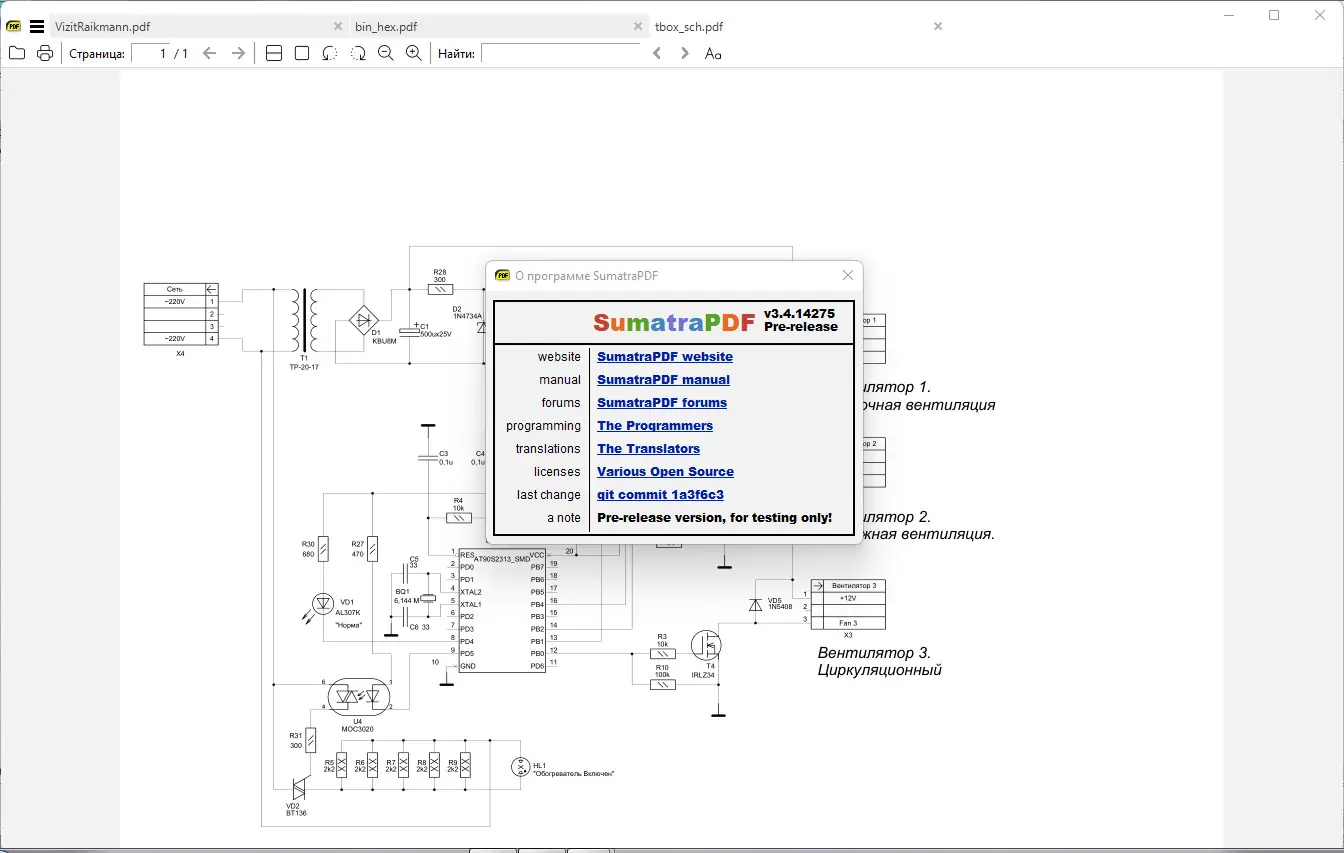This screenshot has height=853, width=1344.
Task: Click the Open file folder icon
Action: [17, 53]
